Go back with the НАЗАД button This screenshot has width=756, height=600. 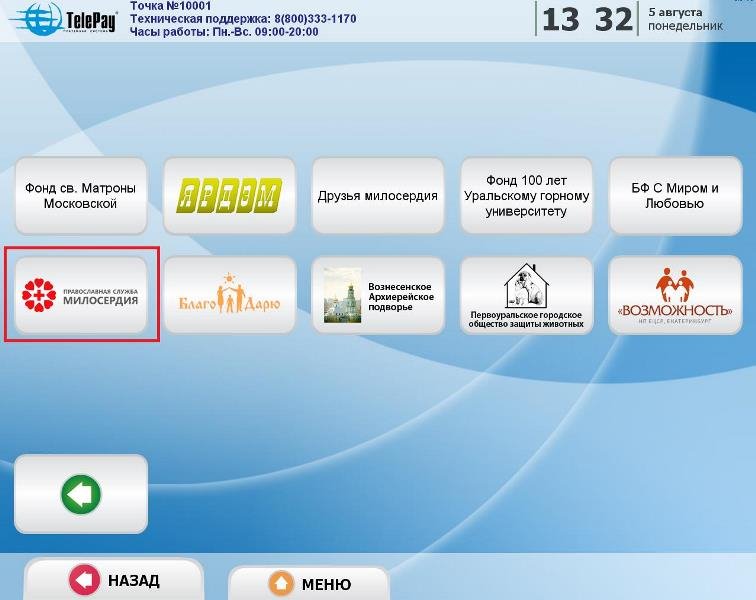click(x=114, y=580)
